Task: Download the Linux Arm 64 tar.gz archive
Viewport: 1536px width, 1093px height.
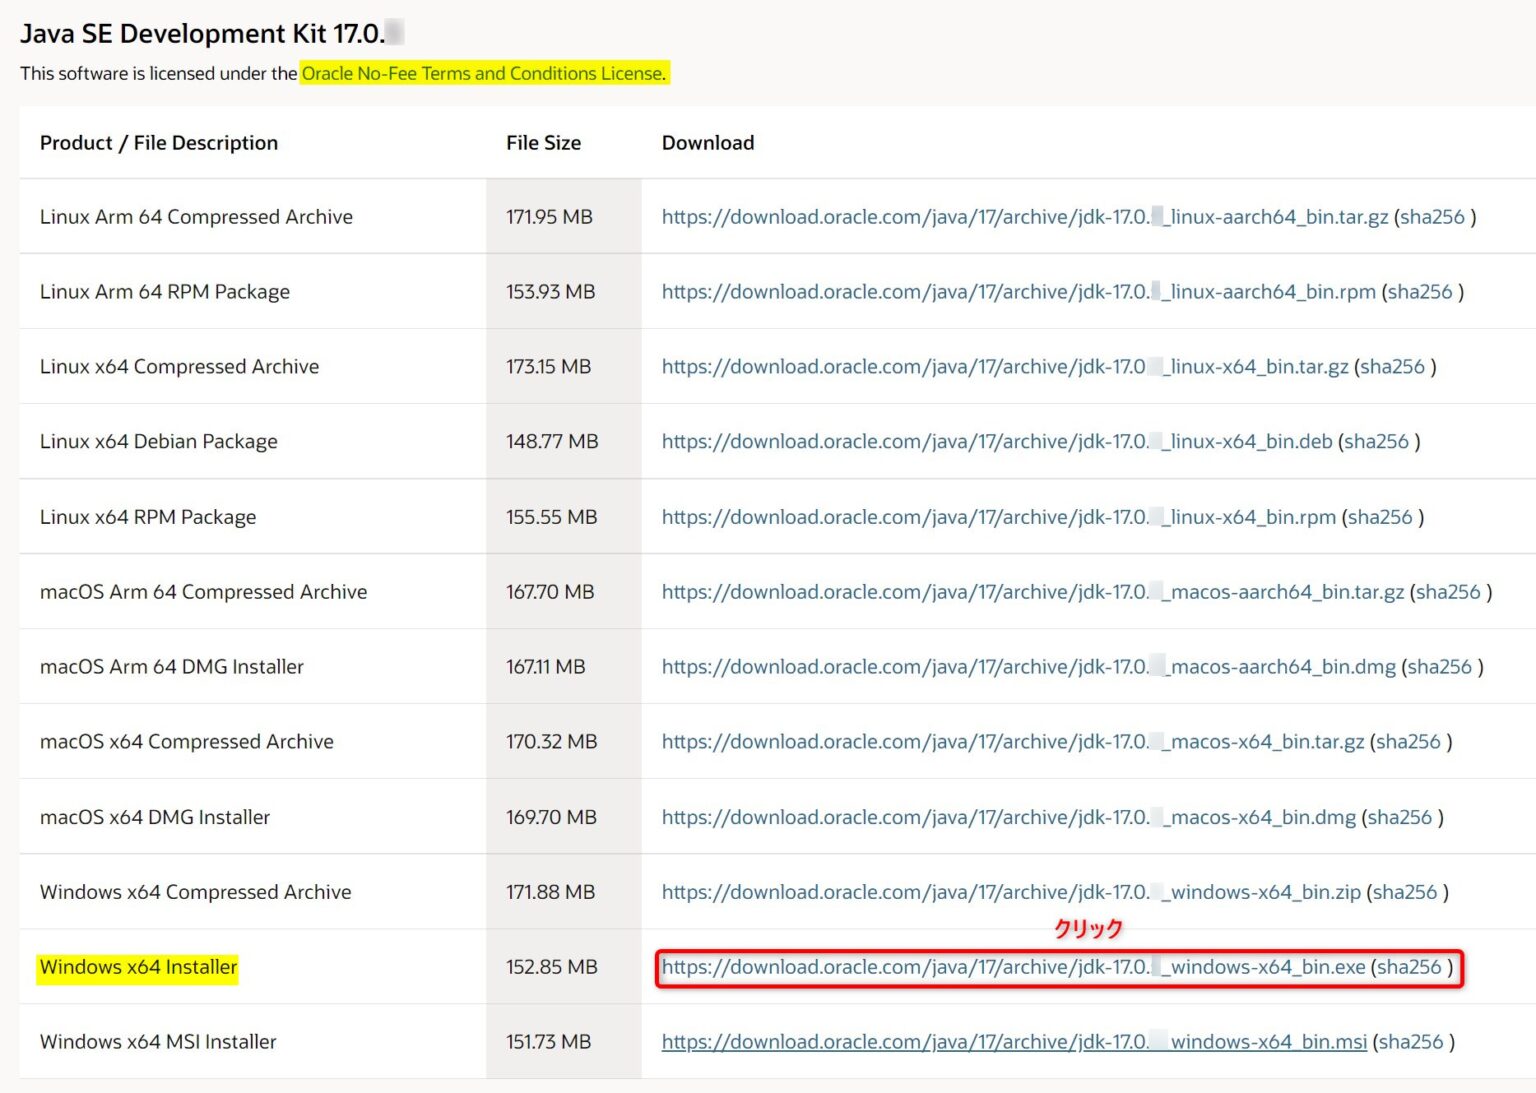Action: tap(1024, 217)
